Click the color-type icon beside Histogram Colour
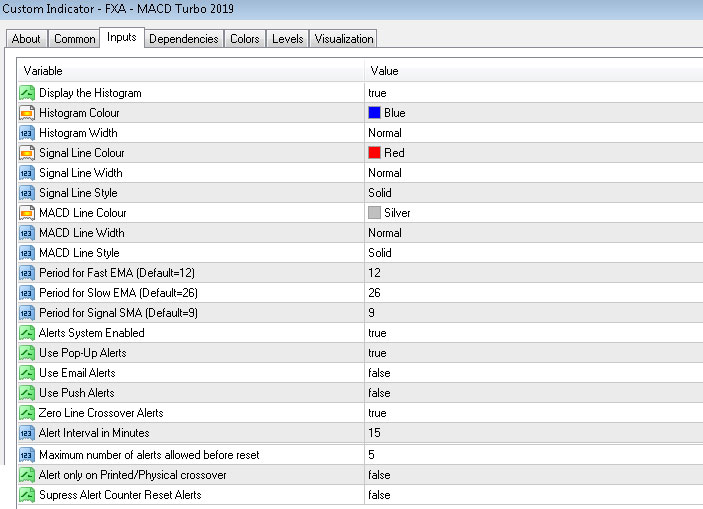The height and width of the screenshot is (509, 703). [27, 113]
